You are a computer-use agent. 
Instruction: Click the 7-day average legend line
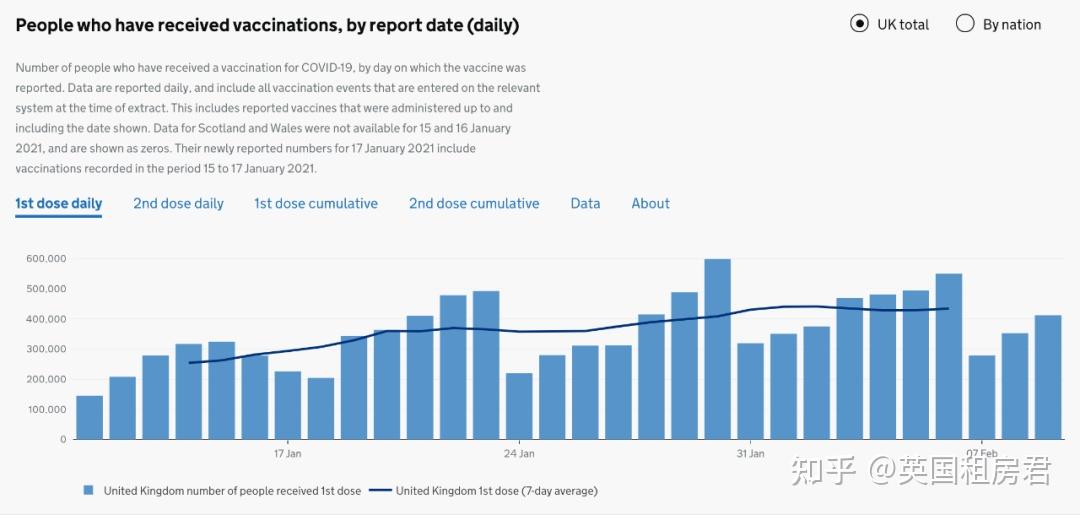point(380,491)
